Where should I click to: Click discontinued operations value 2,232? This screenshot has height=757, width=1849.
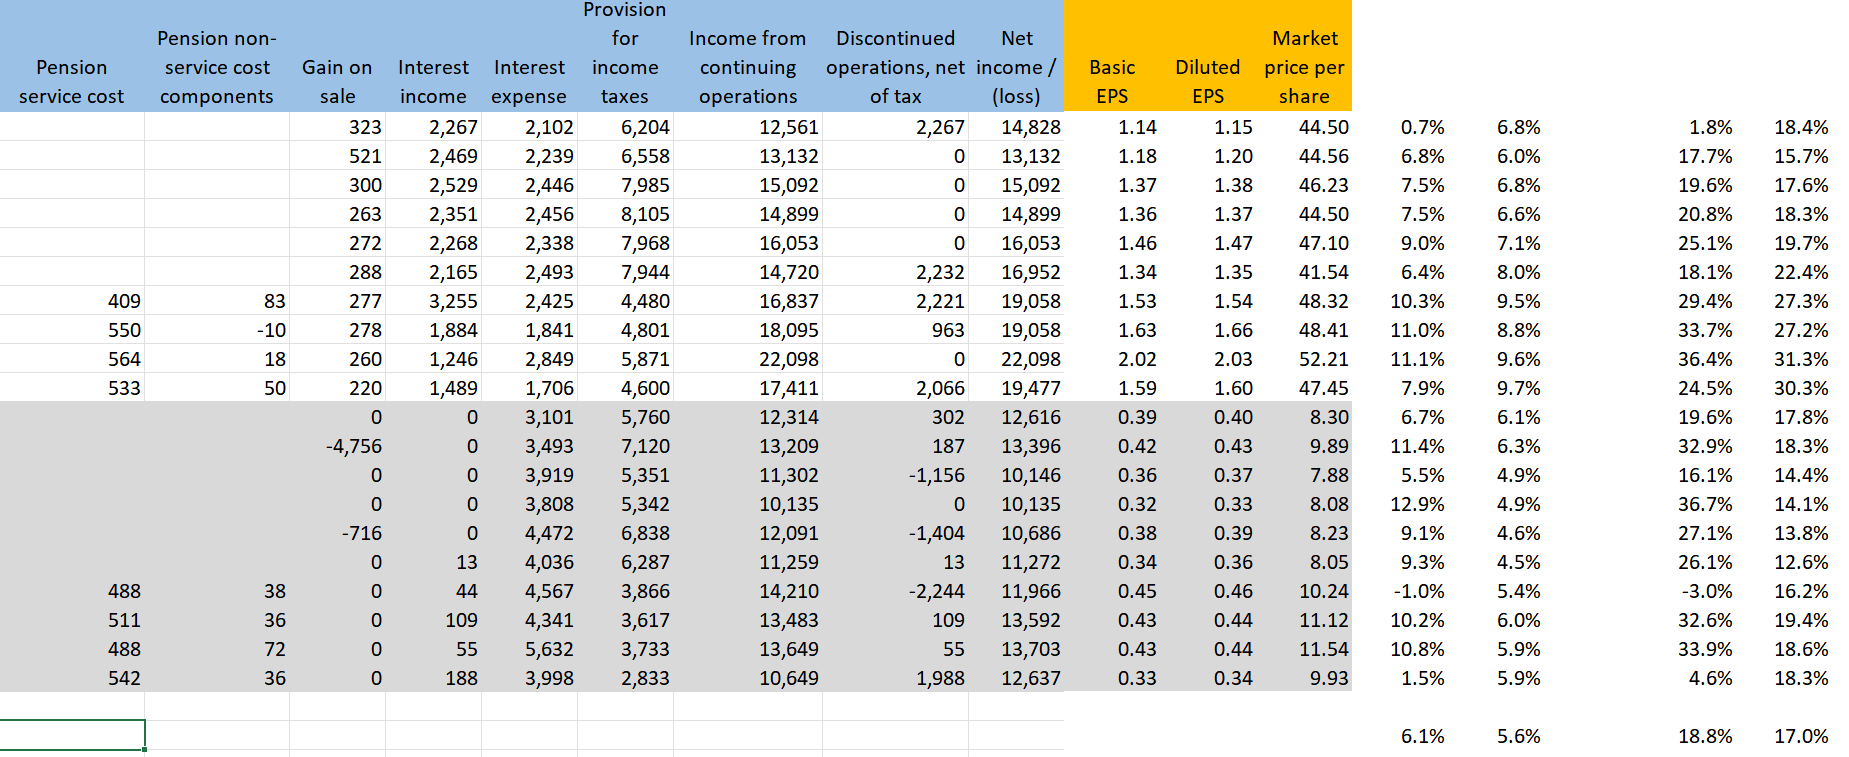coord(941,272)
